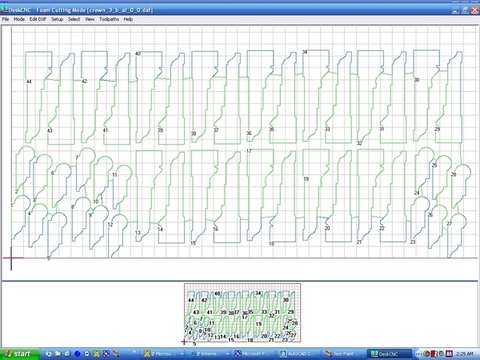480x360 pixels.
Task: Open the Mode menu
Action: click(x=19, y=19)
